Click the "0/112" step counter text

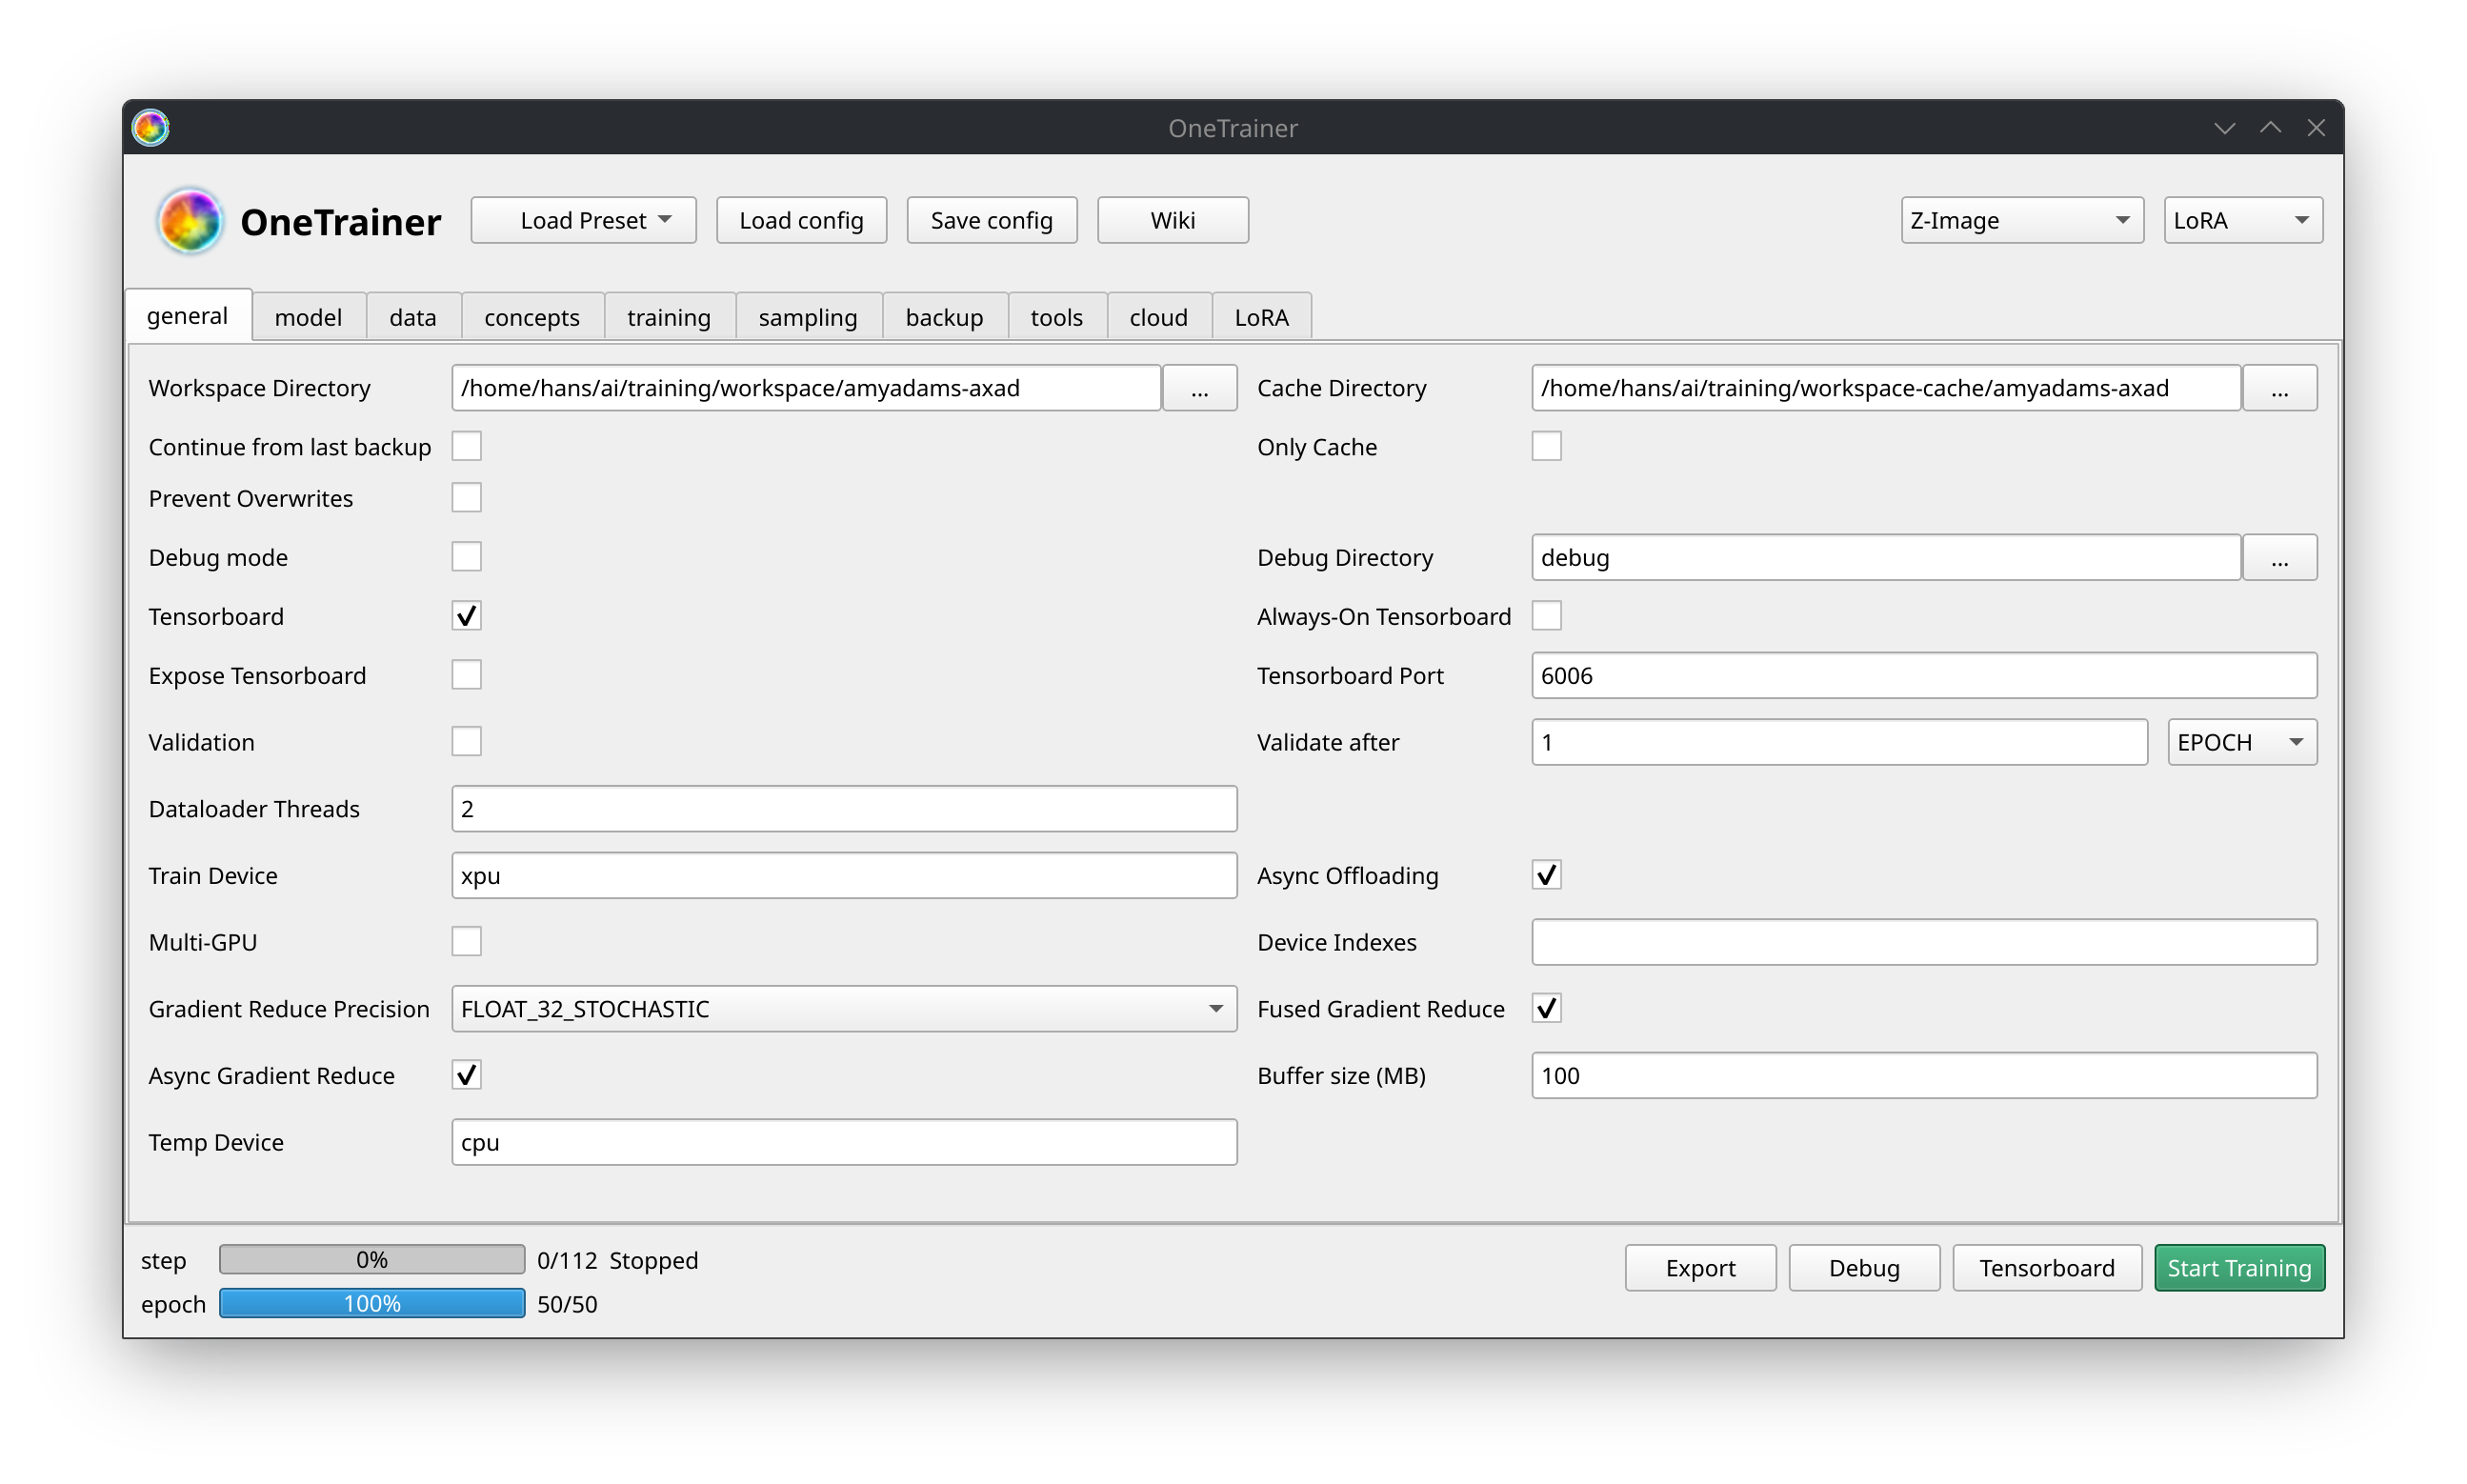tap(567, 1260)
